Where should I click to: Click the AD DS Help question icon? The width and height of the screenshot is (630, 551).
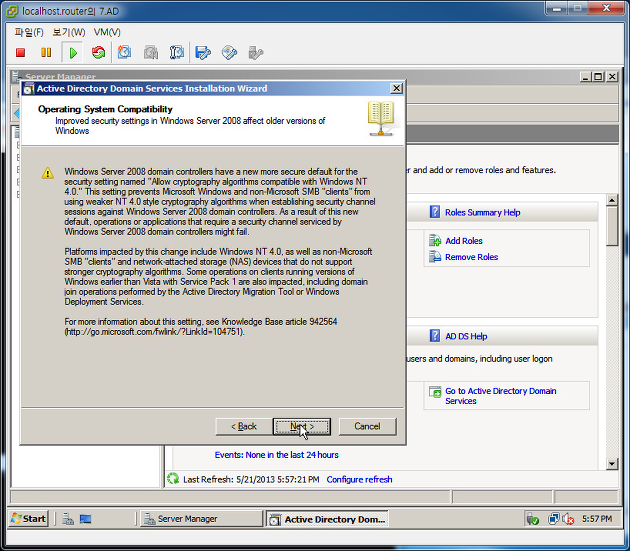tap(435, 336)
